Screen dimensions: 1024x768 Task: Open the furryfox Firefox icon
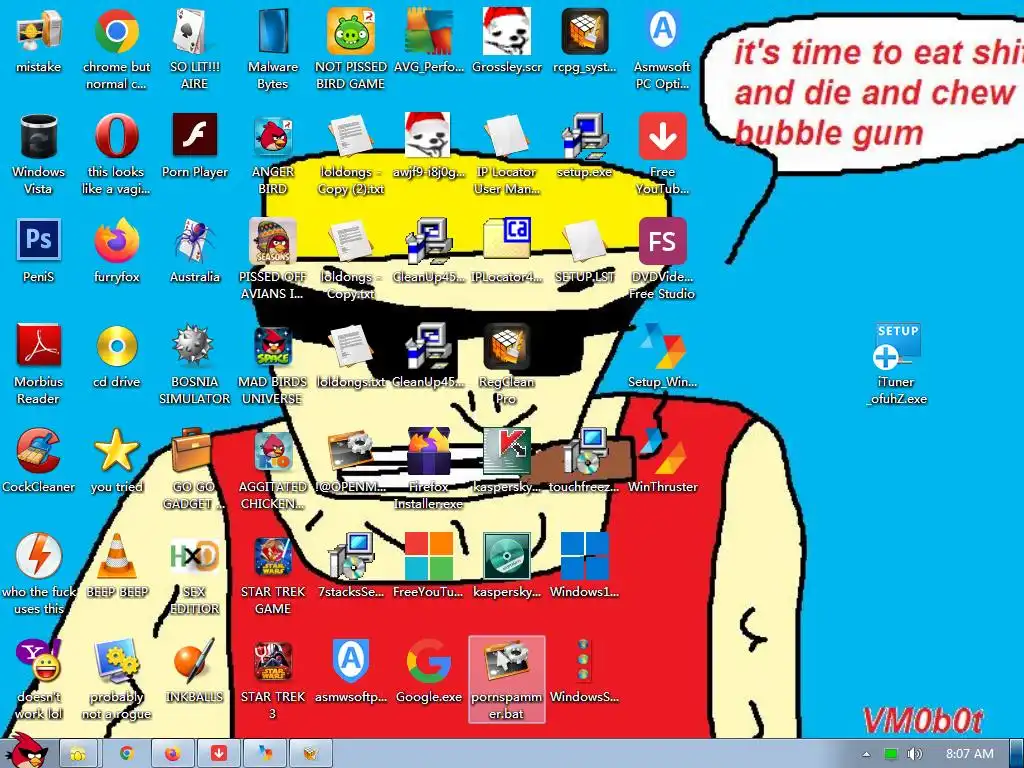116,241
